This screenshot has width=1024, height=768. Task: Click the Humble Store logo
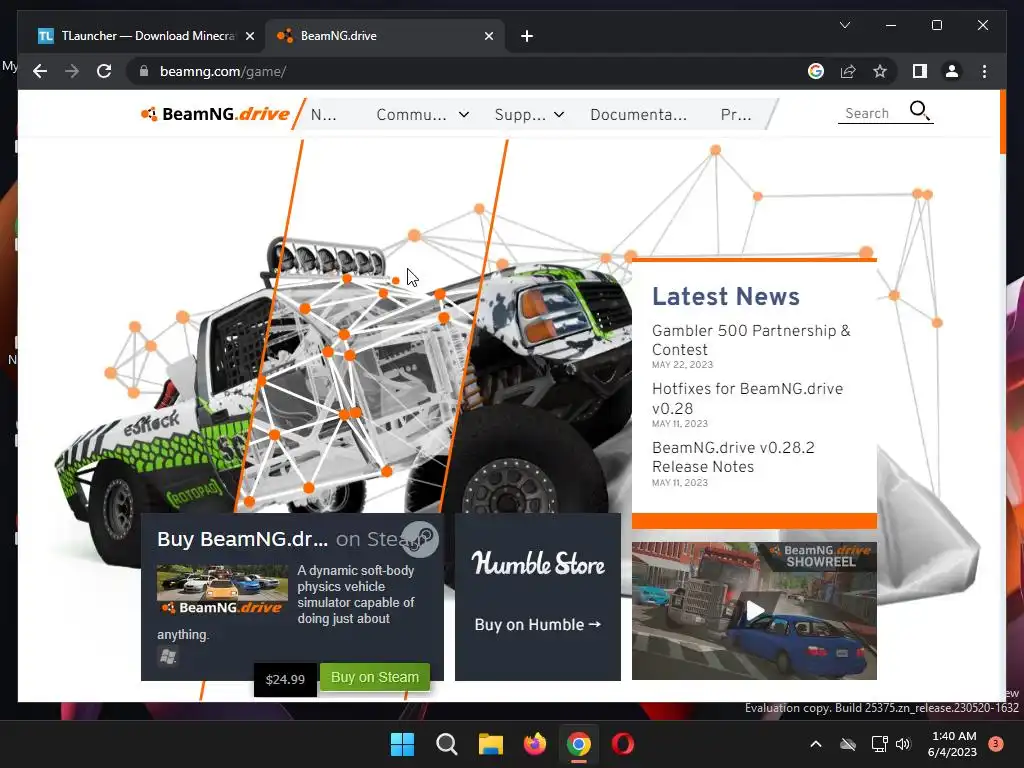537,564
